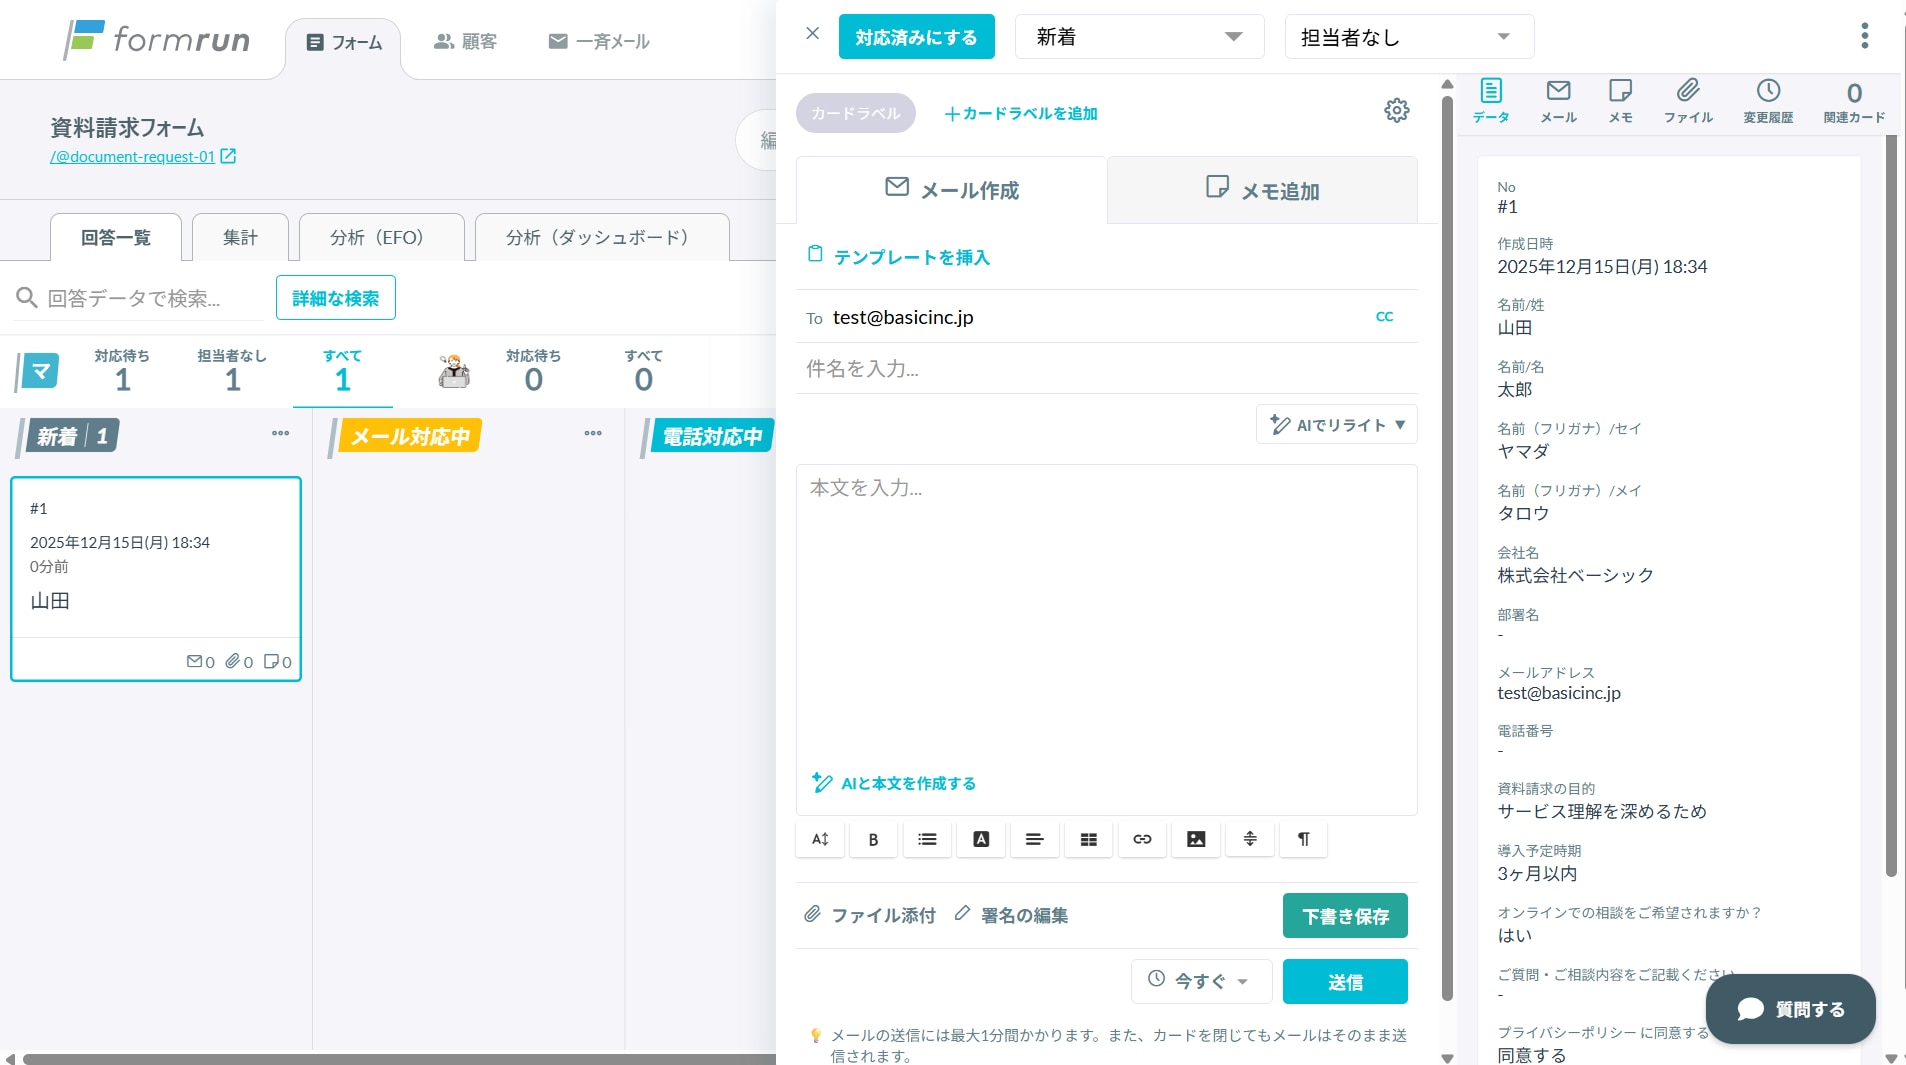Open the 関連カード related cards panel
Image resolution: width=1906 pixels, height=1065 pixels.
1852,100
